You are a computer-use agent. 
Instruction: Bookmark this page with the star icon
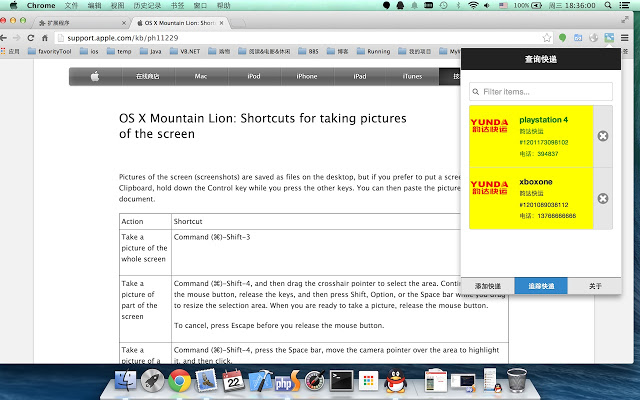click(547, 38)
